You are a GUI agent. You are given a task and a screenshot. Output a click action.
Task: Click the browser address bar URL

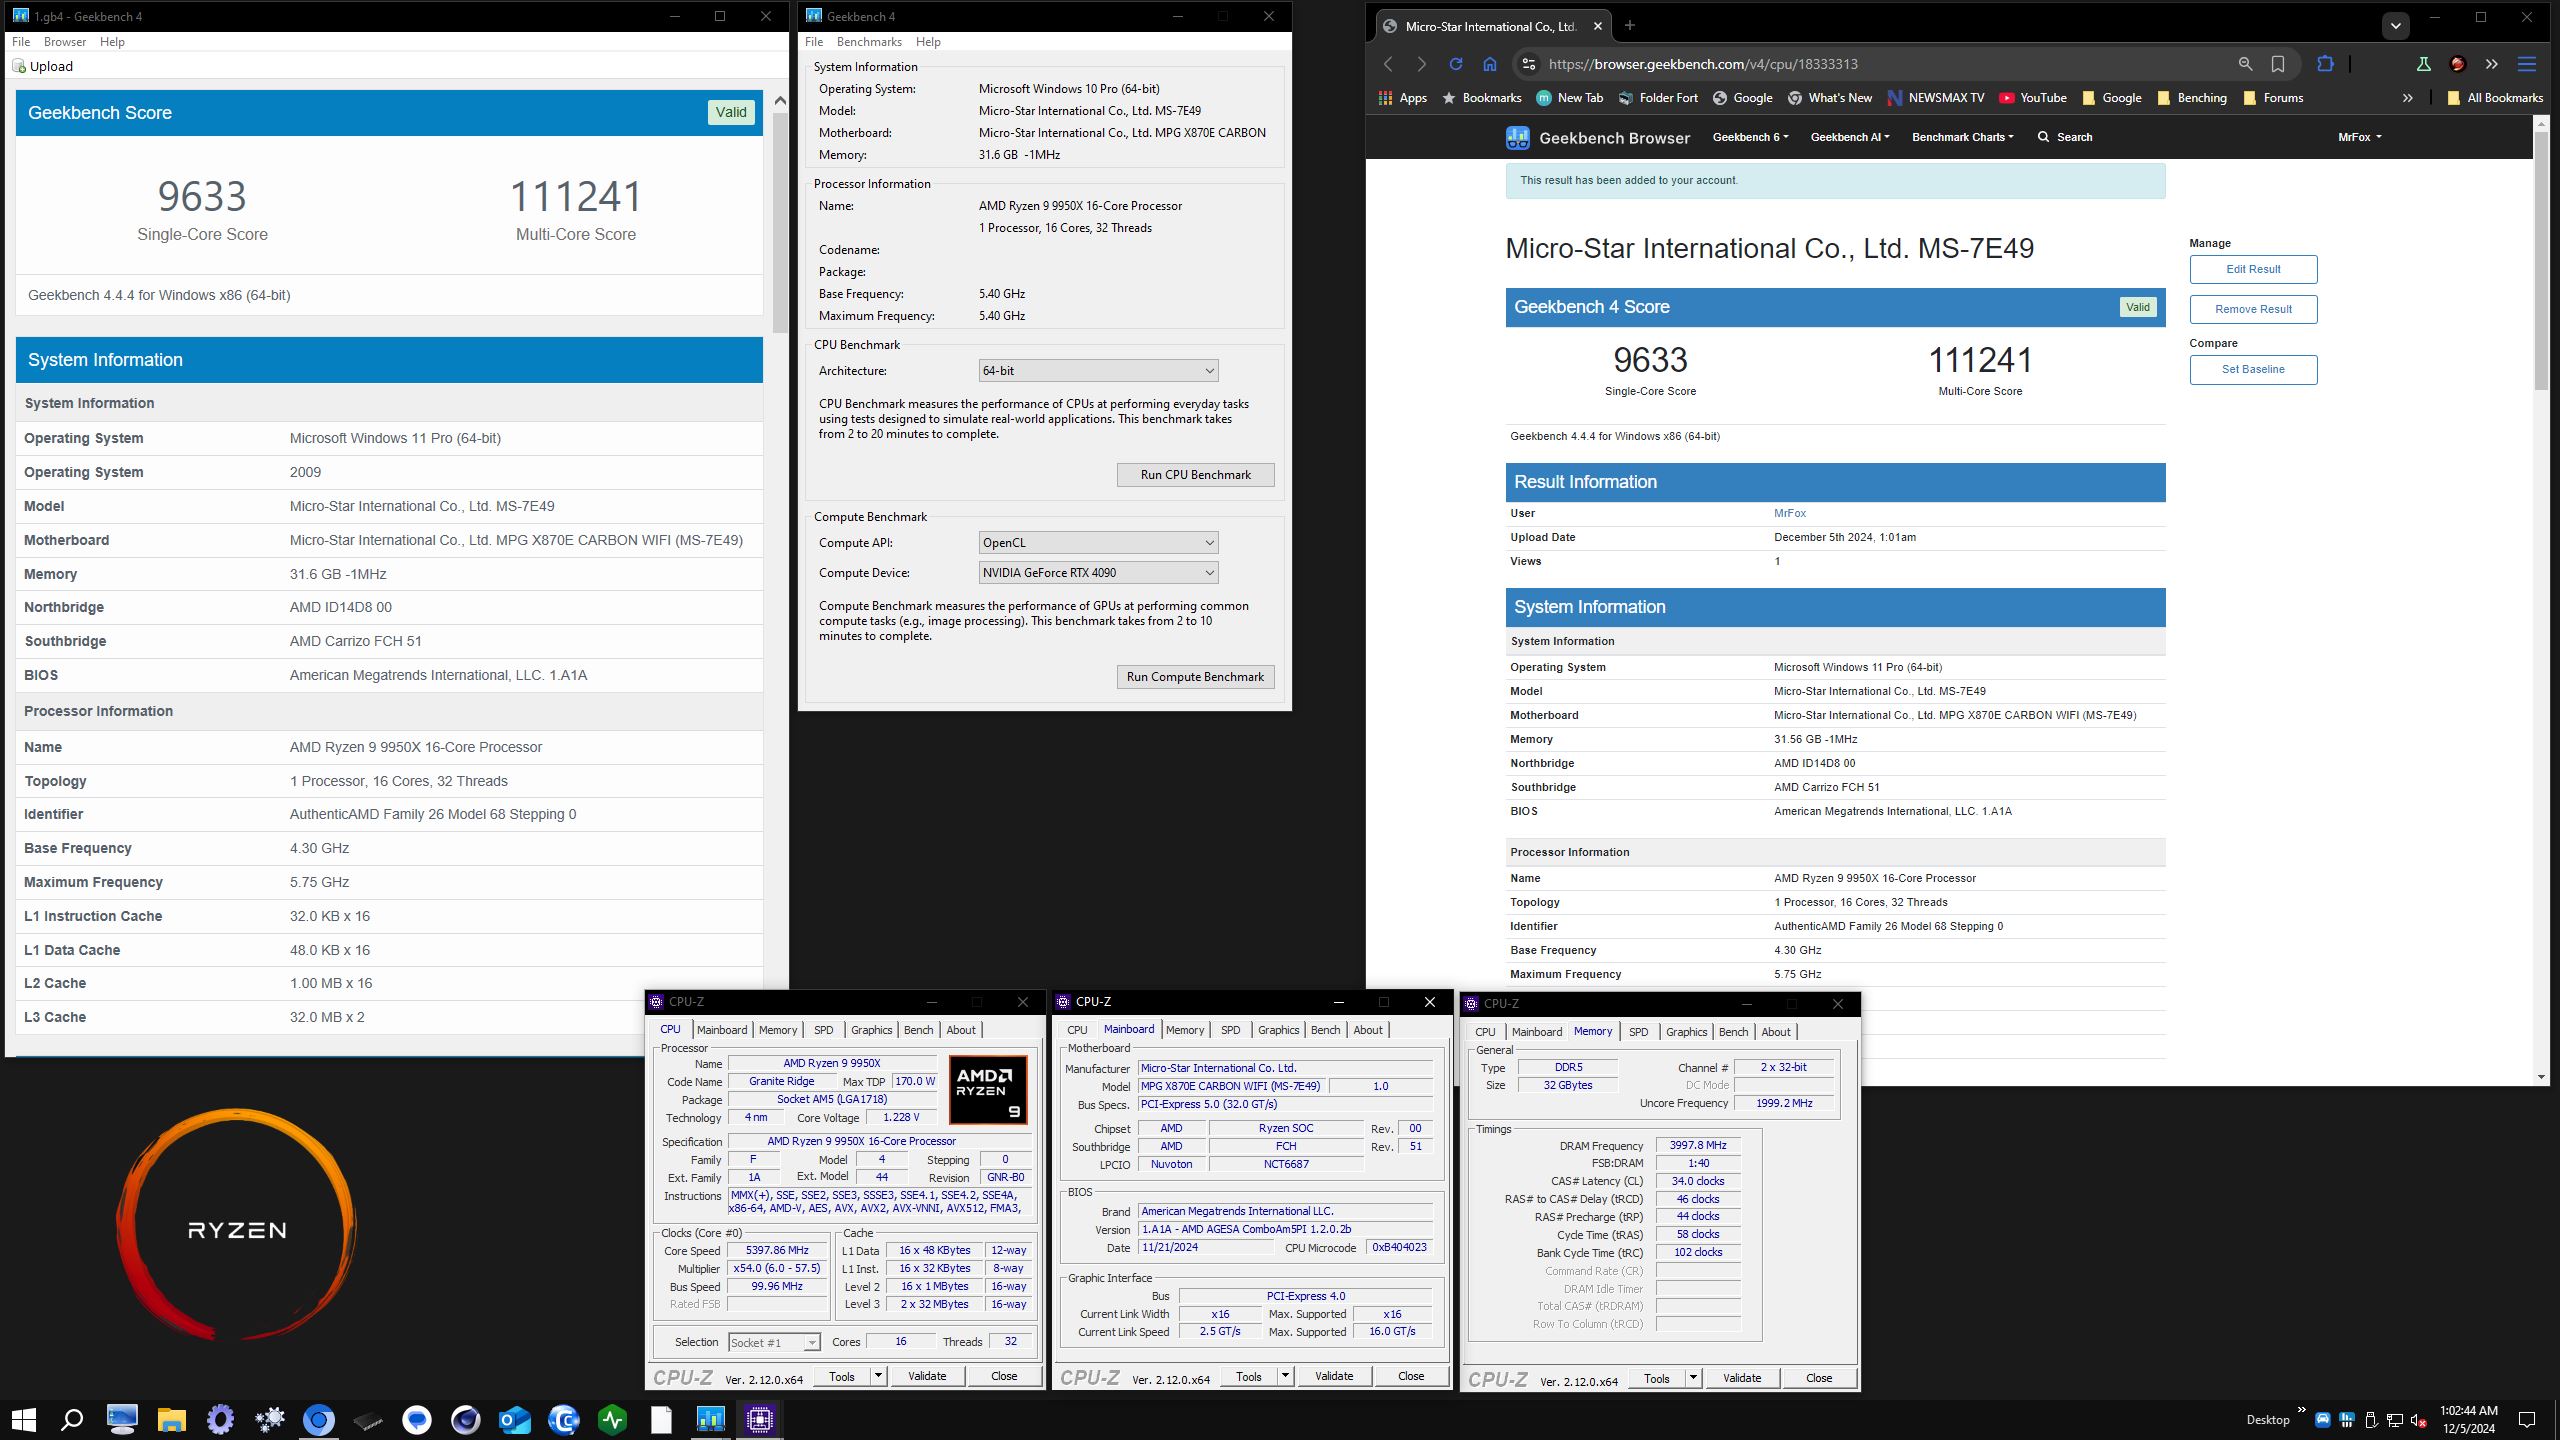point(1703,64)
